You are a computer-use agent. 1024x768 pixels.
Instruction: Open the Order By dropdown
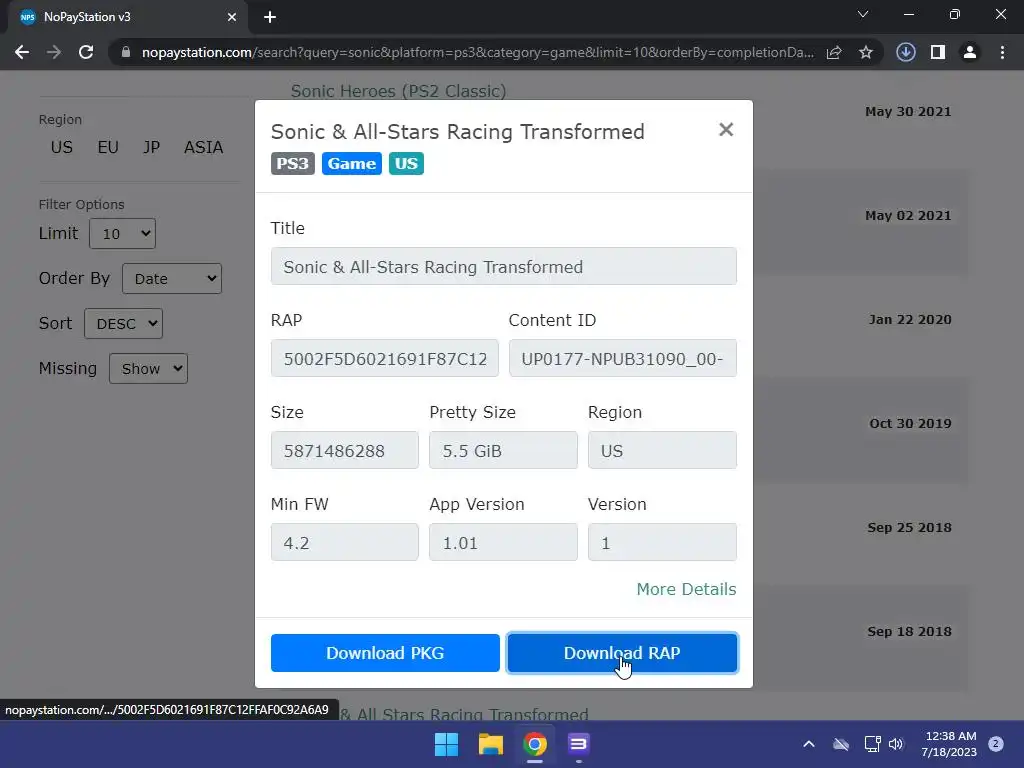[172, 278]
